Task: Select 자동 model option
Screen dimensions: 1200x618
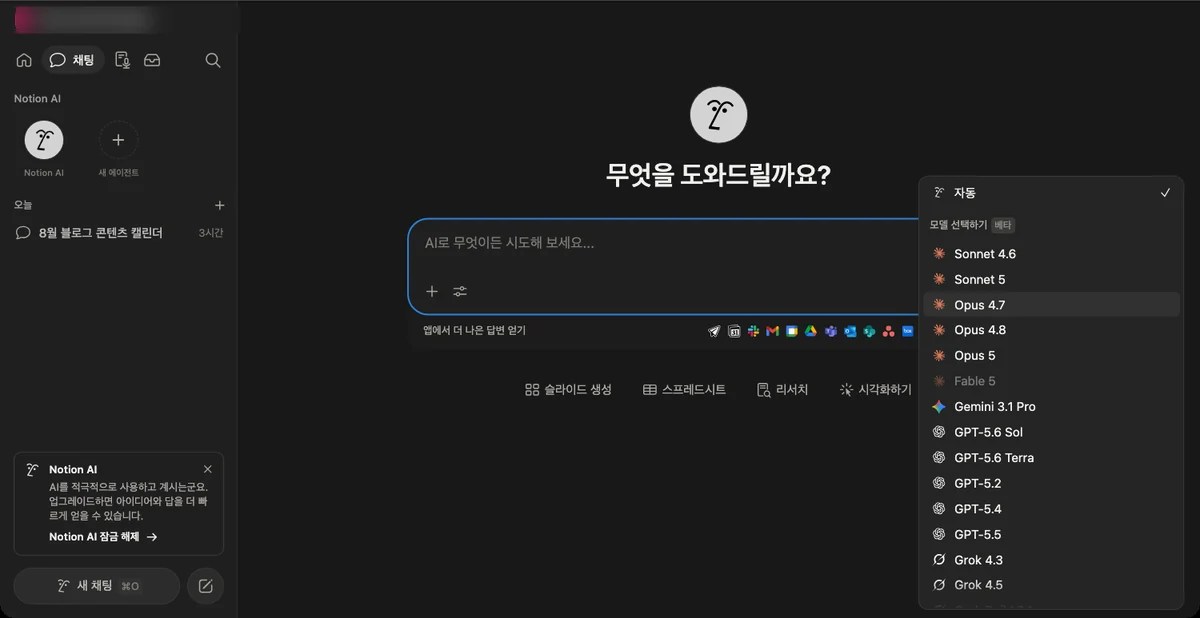Action: click(1051, 193)
